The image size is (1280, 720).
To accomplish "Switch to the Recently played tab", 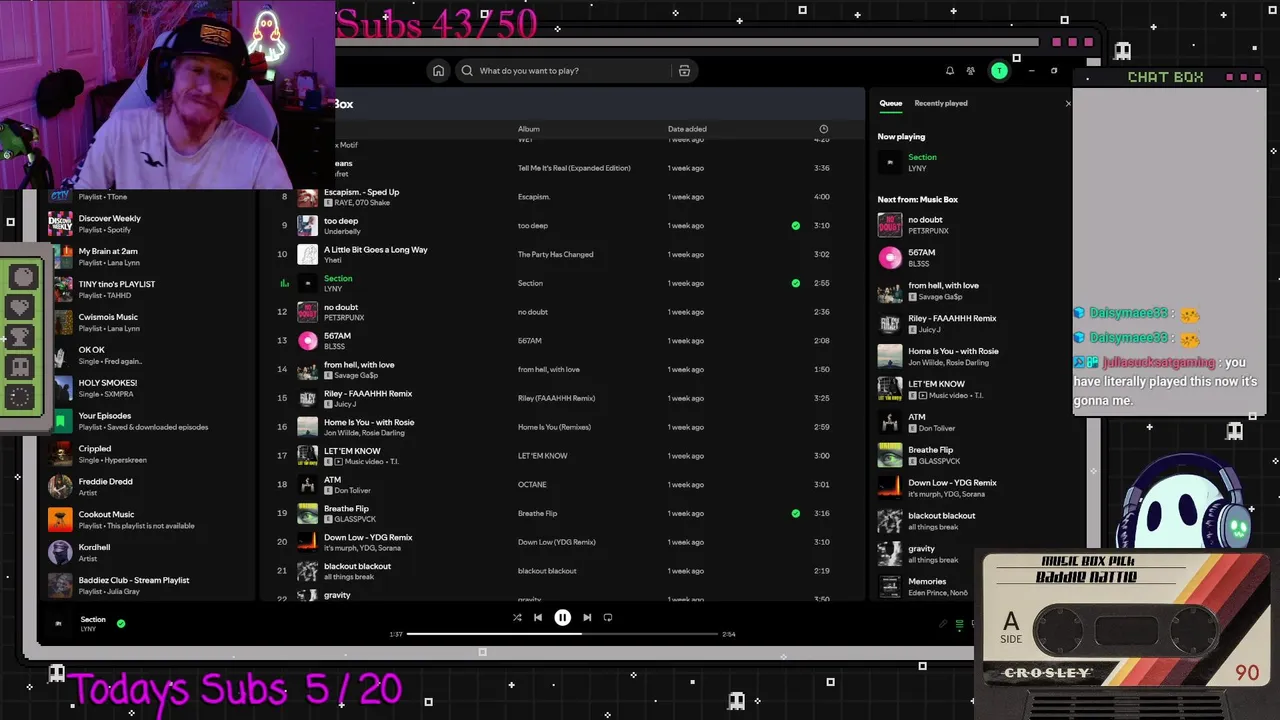I will (940, 103).
